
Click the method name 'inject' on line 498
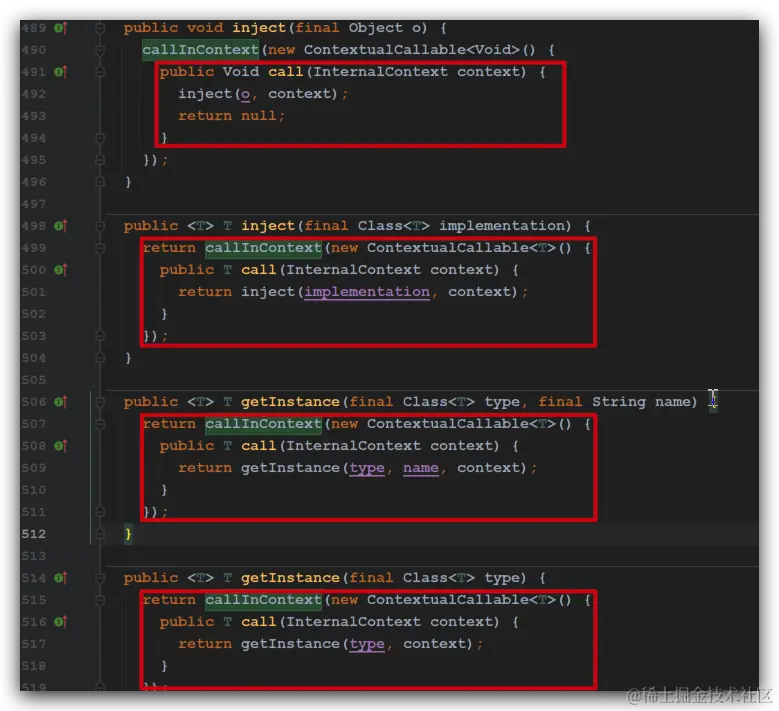(268, 226)
